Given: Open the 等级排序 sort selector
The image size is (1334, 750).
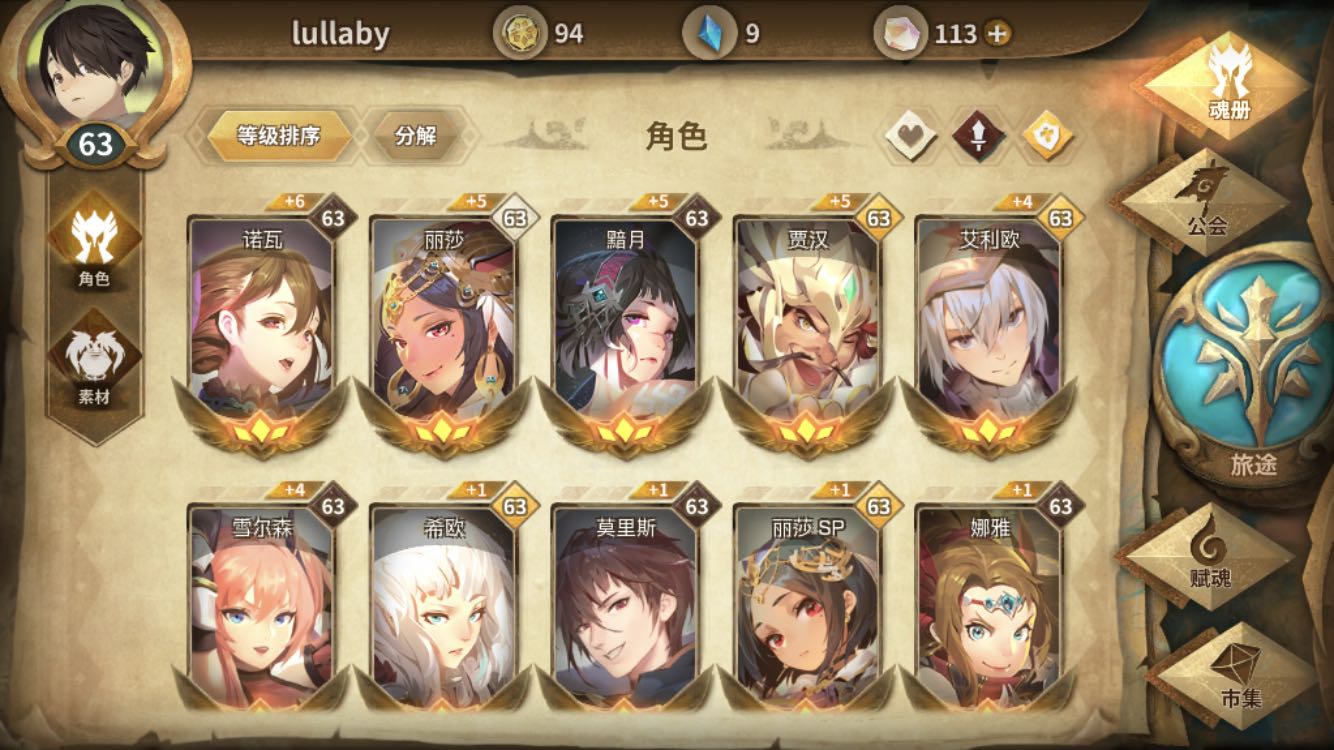Looking at the screenshot, I should (279, 136).
